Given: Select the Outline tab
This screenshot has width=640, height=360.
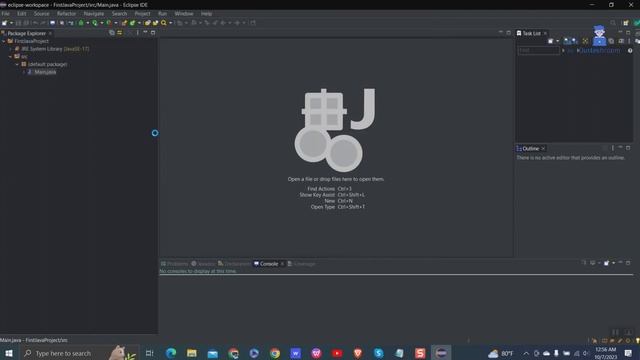Looking at the screenshot, I should click(530, 149).
